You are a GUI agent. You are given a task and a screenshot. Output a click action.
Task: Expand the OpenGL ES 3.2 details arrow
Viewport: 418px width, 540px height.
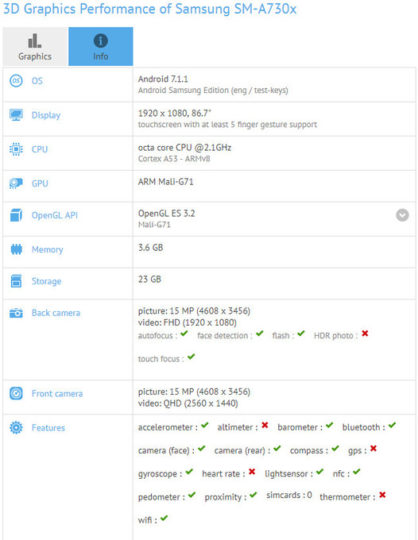coord(402,215)
